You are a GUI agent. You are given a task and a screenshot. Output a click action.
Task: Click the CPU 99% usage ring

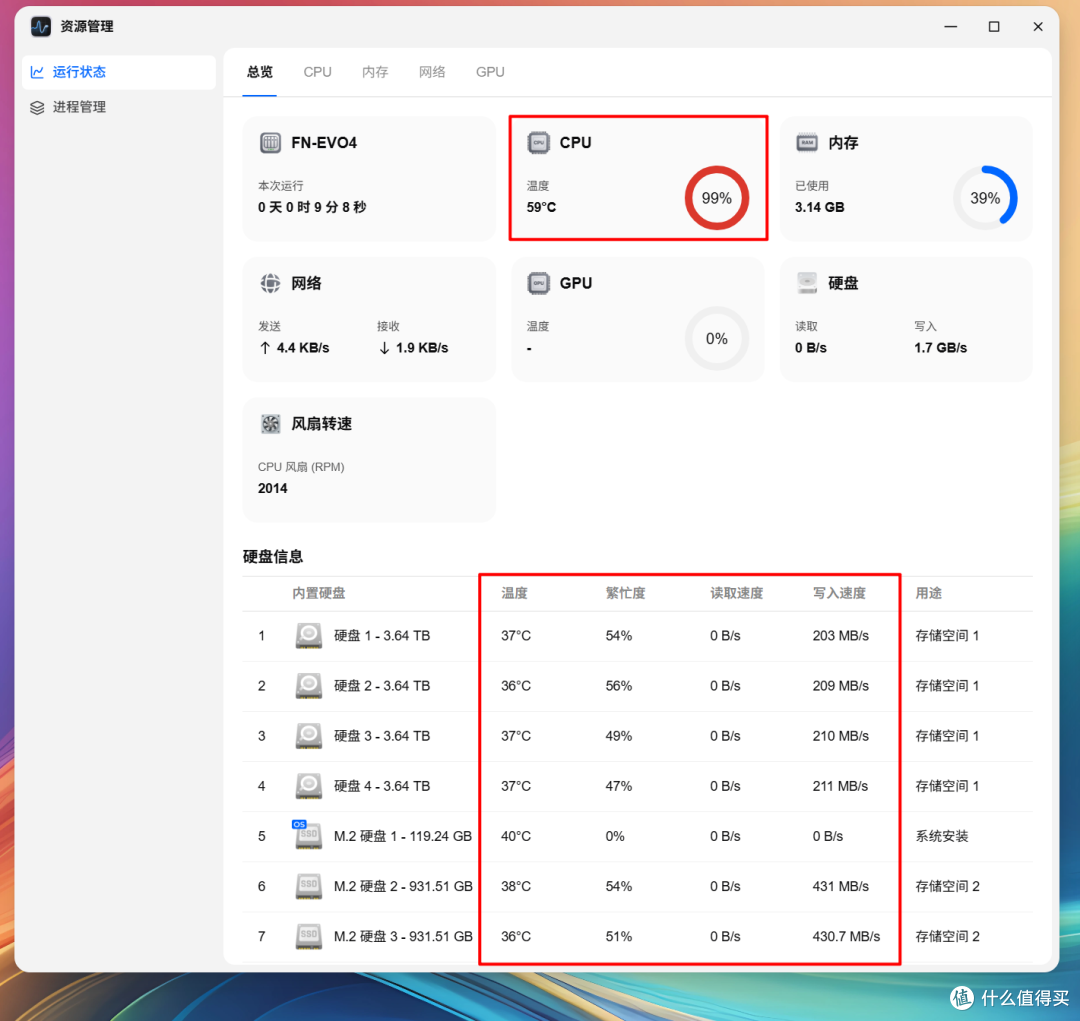[717, 198]
